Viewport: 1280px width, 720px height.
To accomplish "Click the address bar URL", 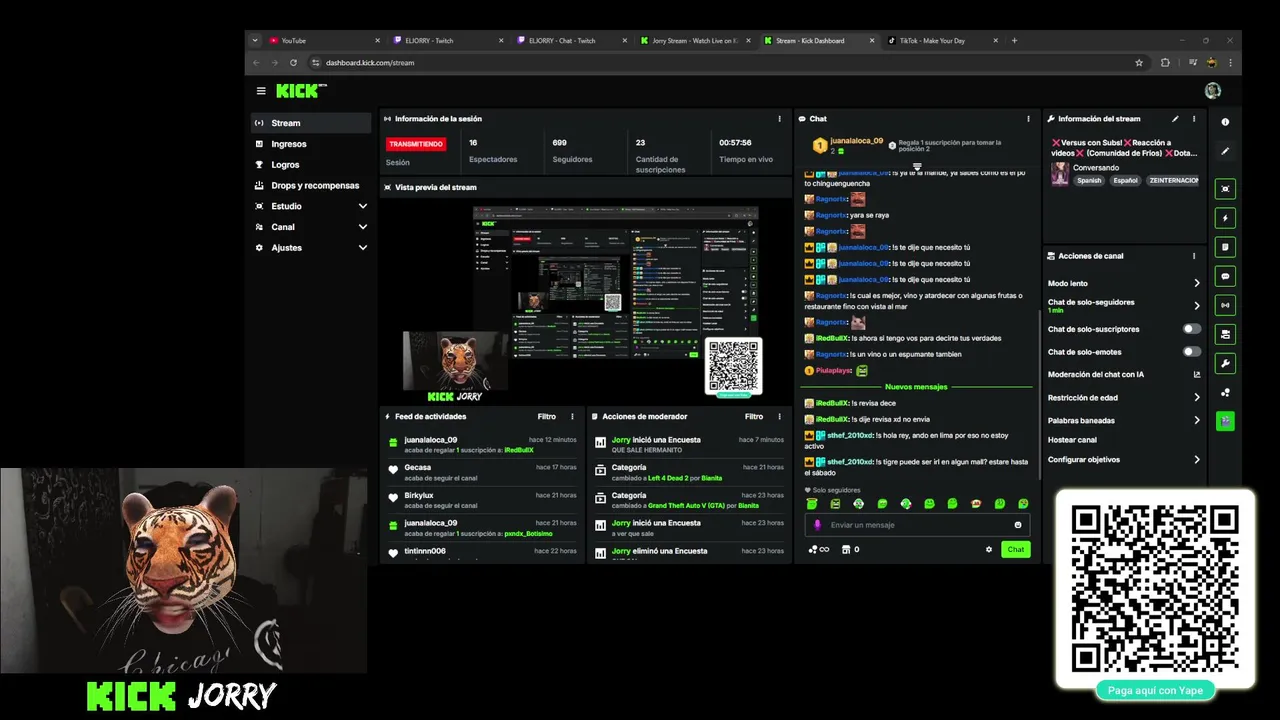I will click(x=370, y=62).
